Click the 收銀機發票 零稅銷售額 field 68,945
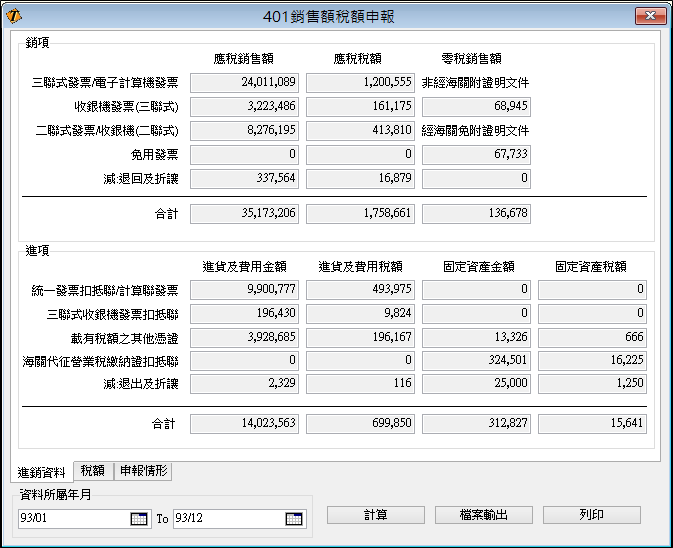 [476, 107]
